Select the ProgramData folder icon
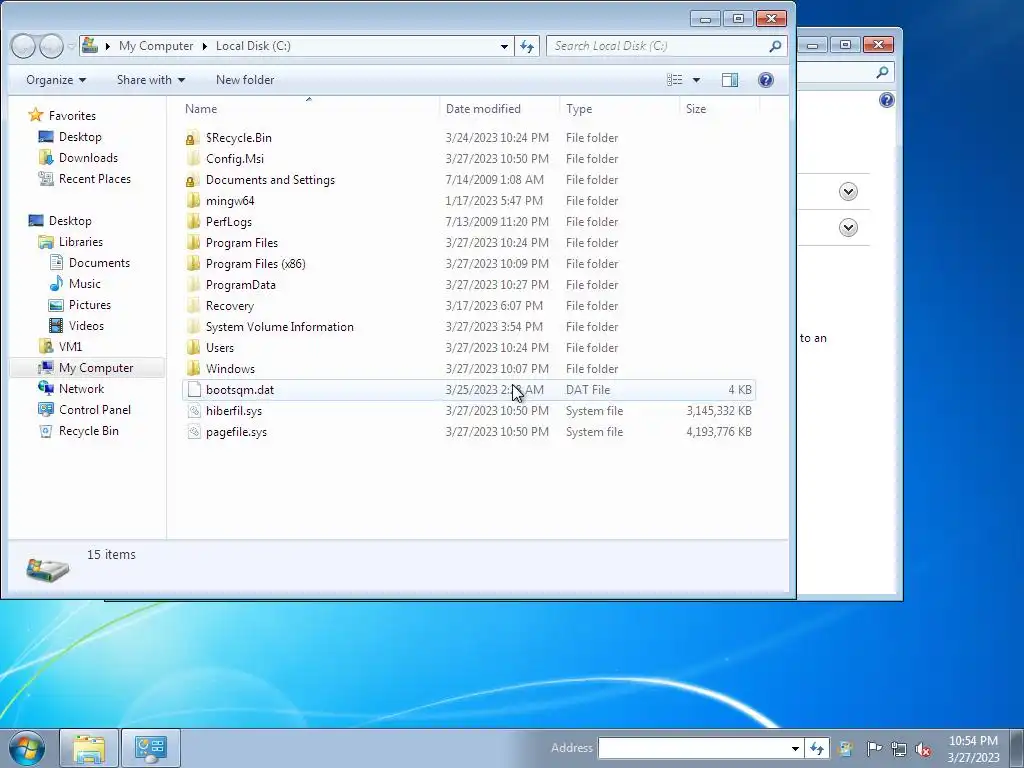The height and width of the screenshot is (768, 1024). pyautogui.click(x=193, y=285)
